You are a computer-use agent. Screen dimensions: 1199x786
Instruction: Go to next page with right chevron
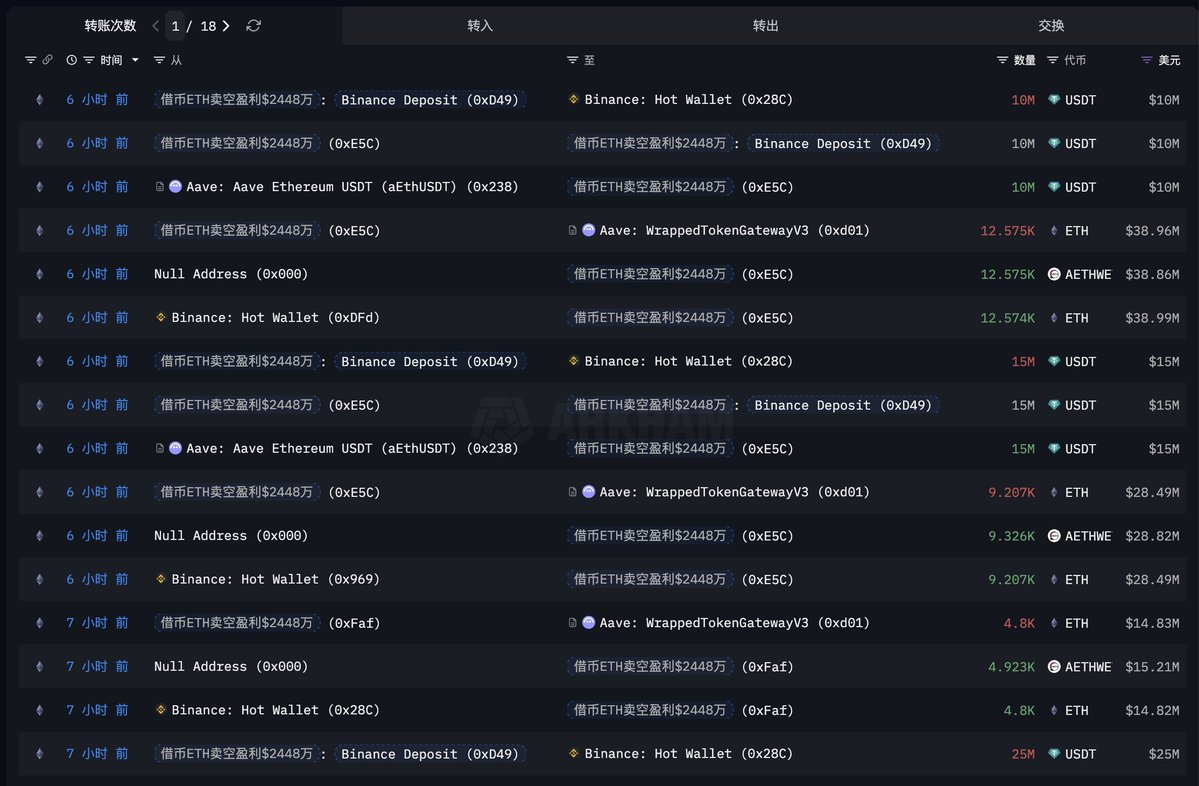[x=226, y=26]
